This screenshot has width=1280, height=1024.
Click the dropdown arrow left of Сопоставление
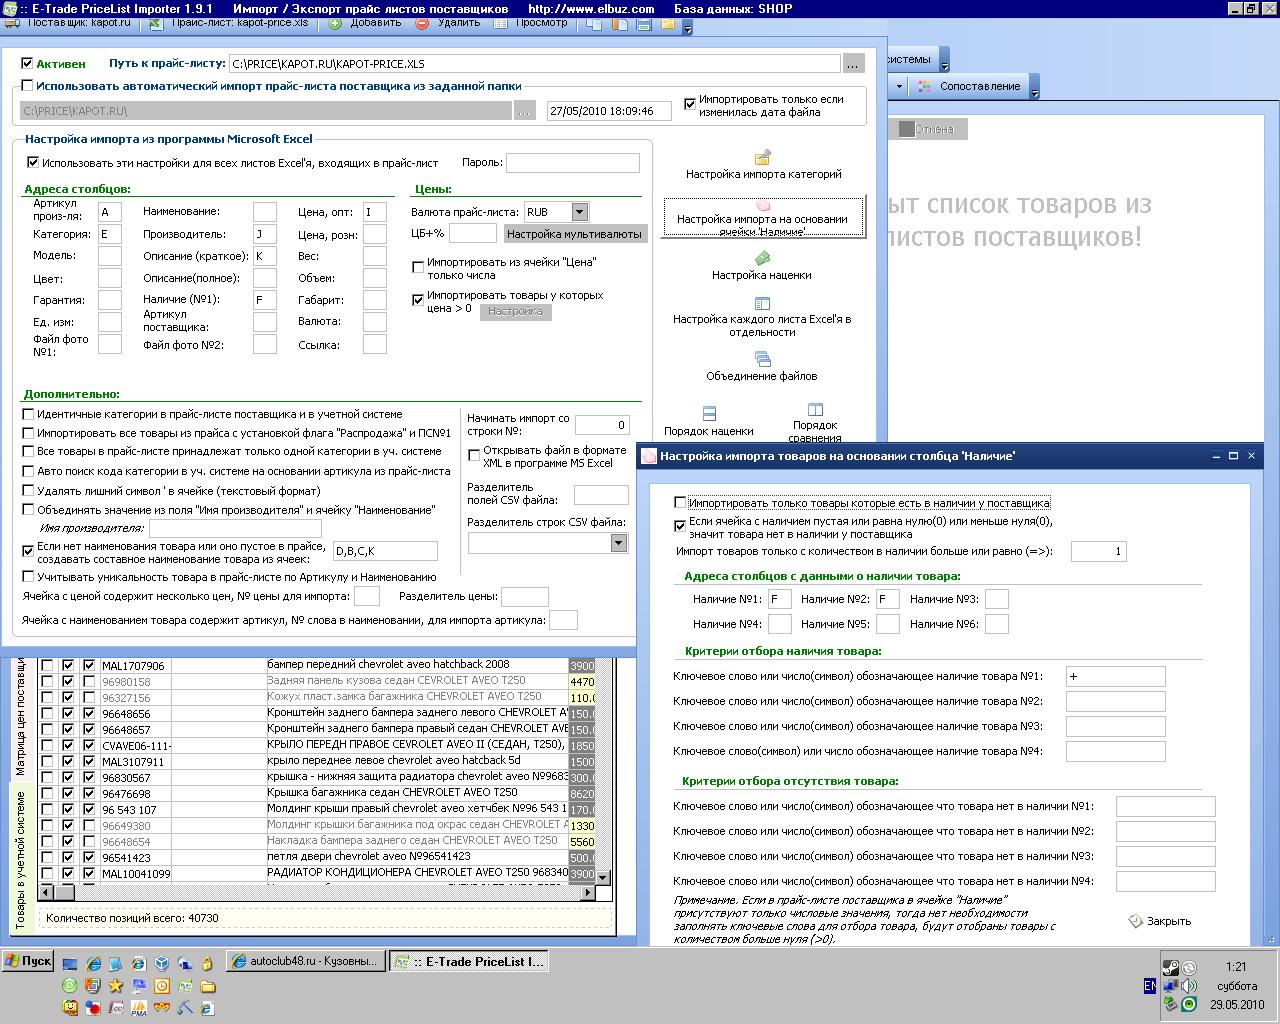point(899,86)
